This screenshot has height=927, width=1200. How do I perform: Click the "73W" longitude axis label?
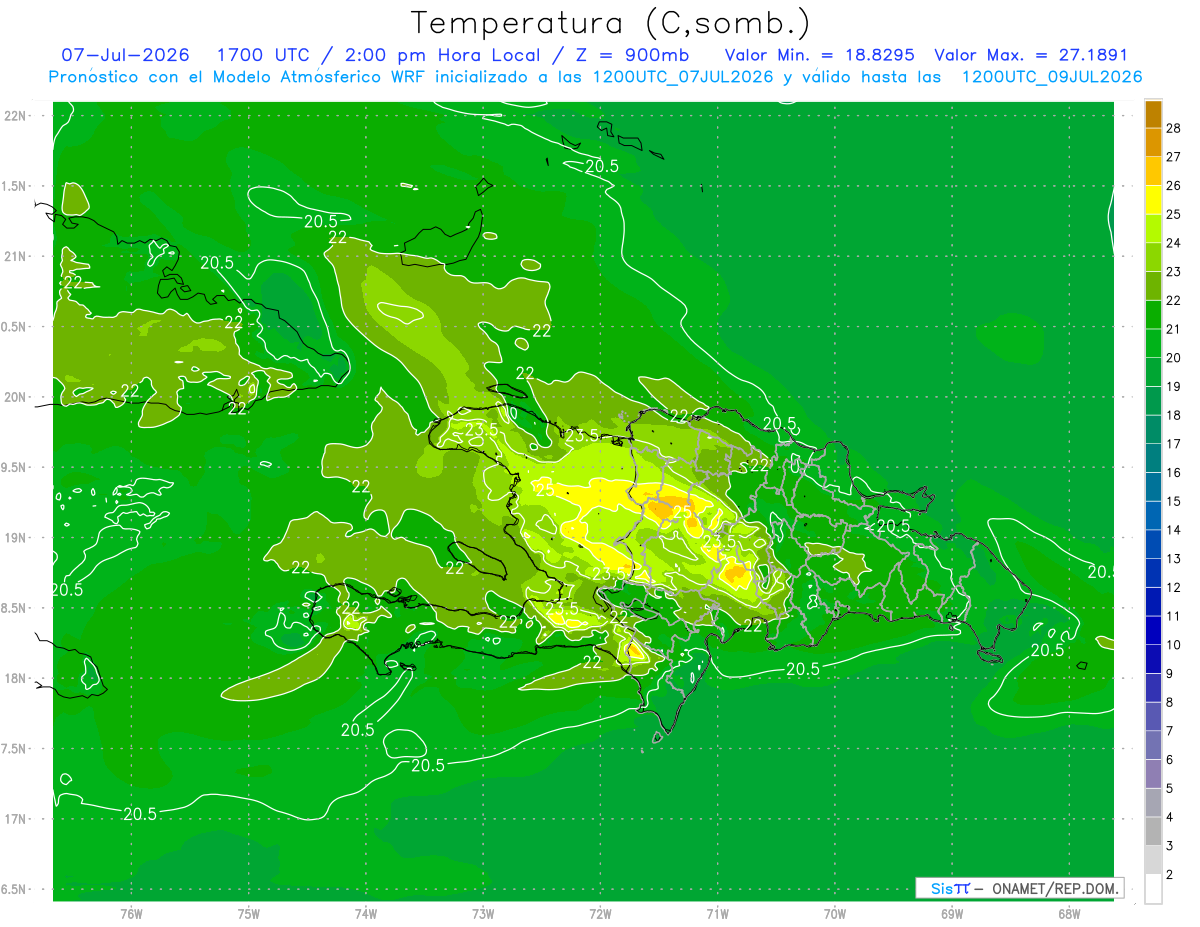[x=483, y=913]
